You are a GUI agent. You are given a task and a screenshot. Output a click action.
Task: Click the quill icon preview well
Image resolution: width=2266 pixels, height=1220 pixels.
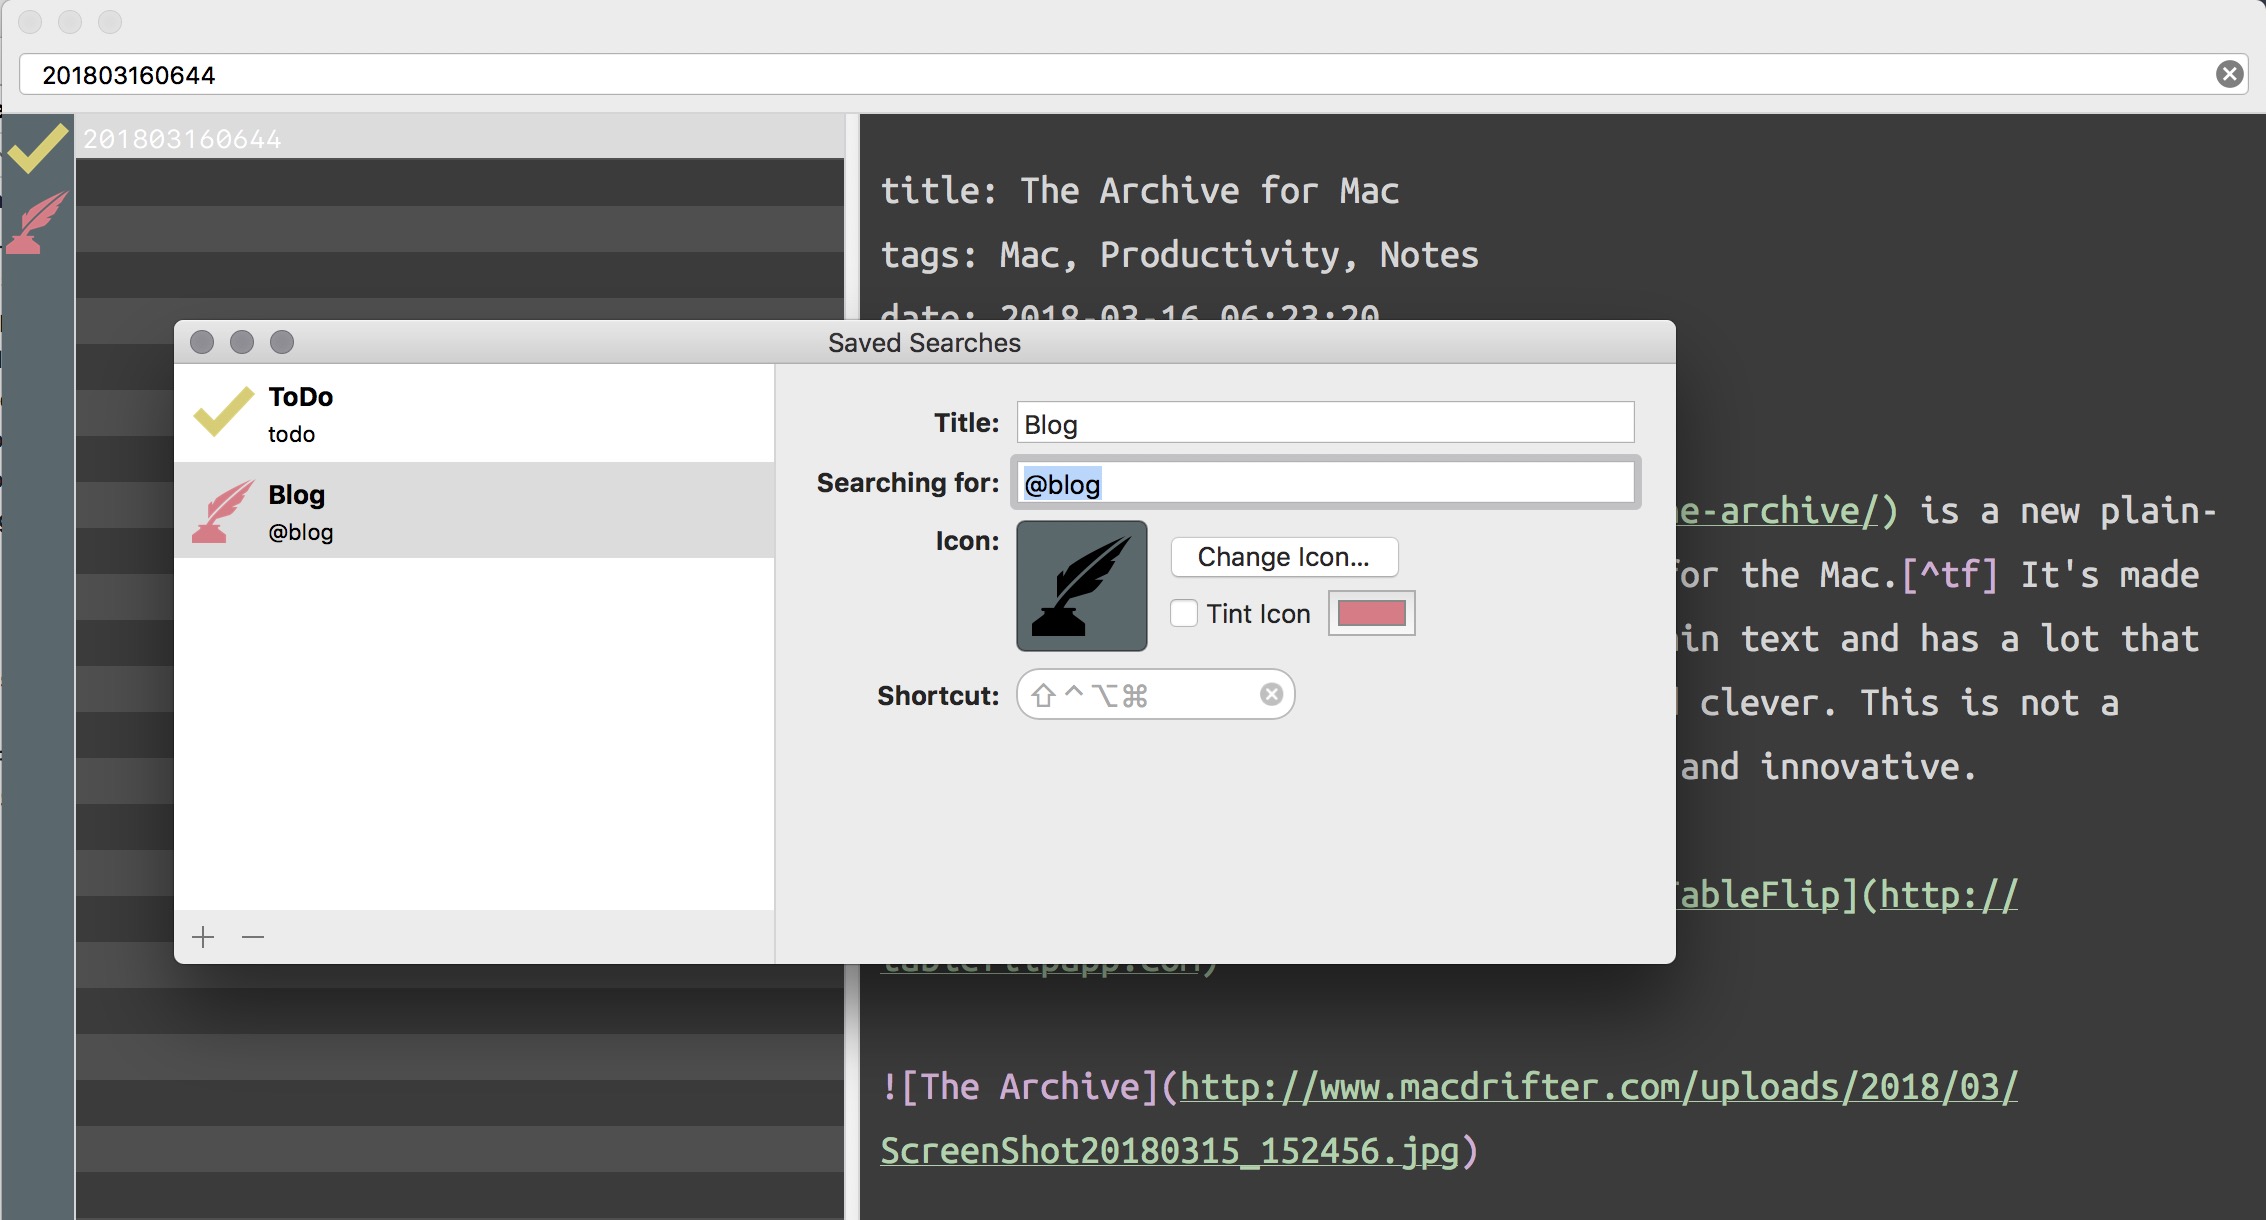point(1081,586)
